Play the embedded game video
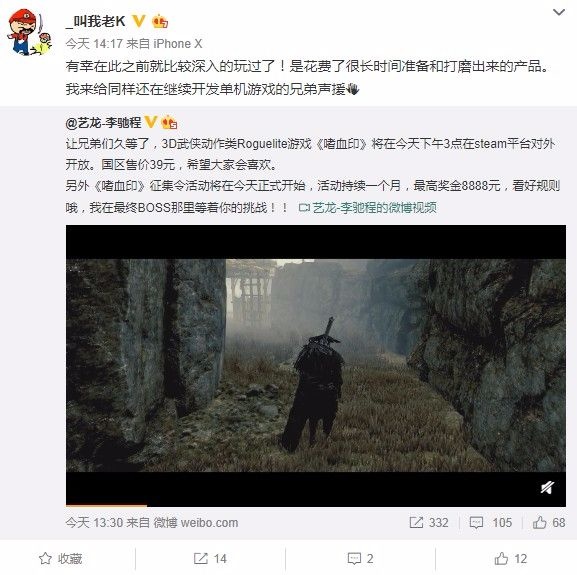The height and width of the screenshot is (575, 577). [316, 365]
